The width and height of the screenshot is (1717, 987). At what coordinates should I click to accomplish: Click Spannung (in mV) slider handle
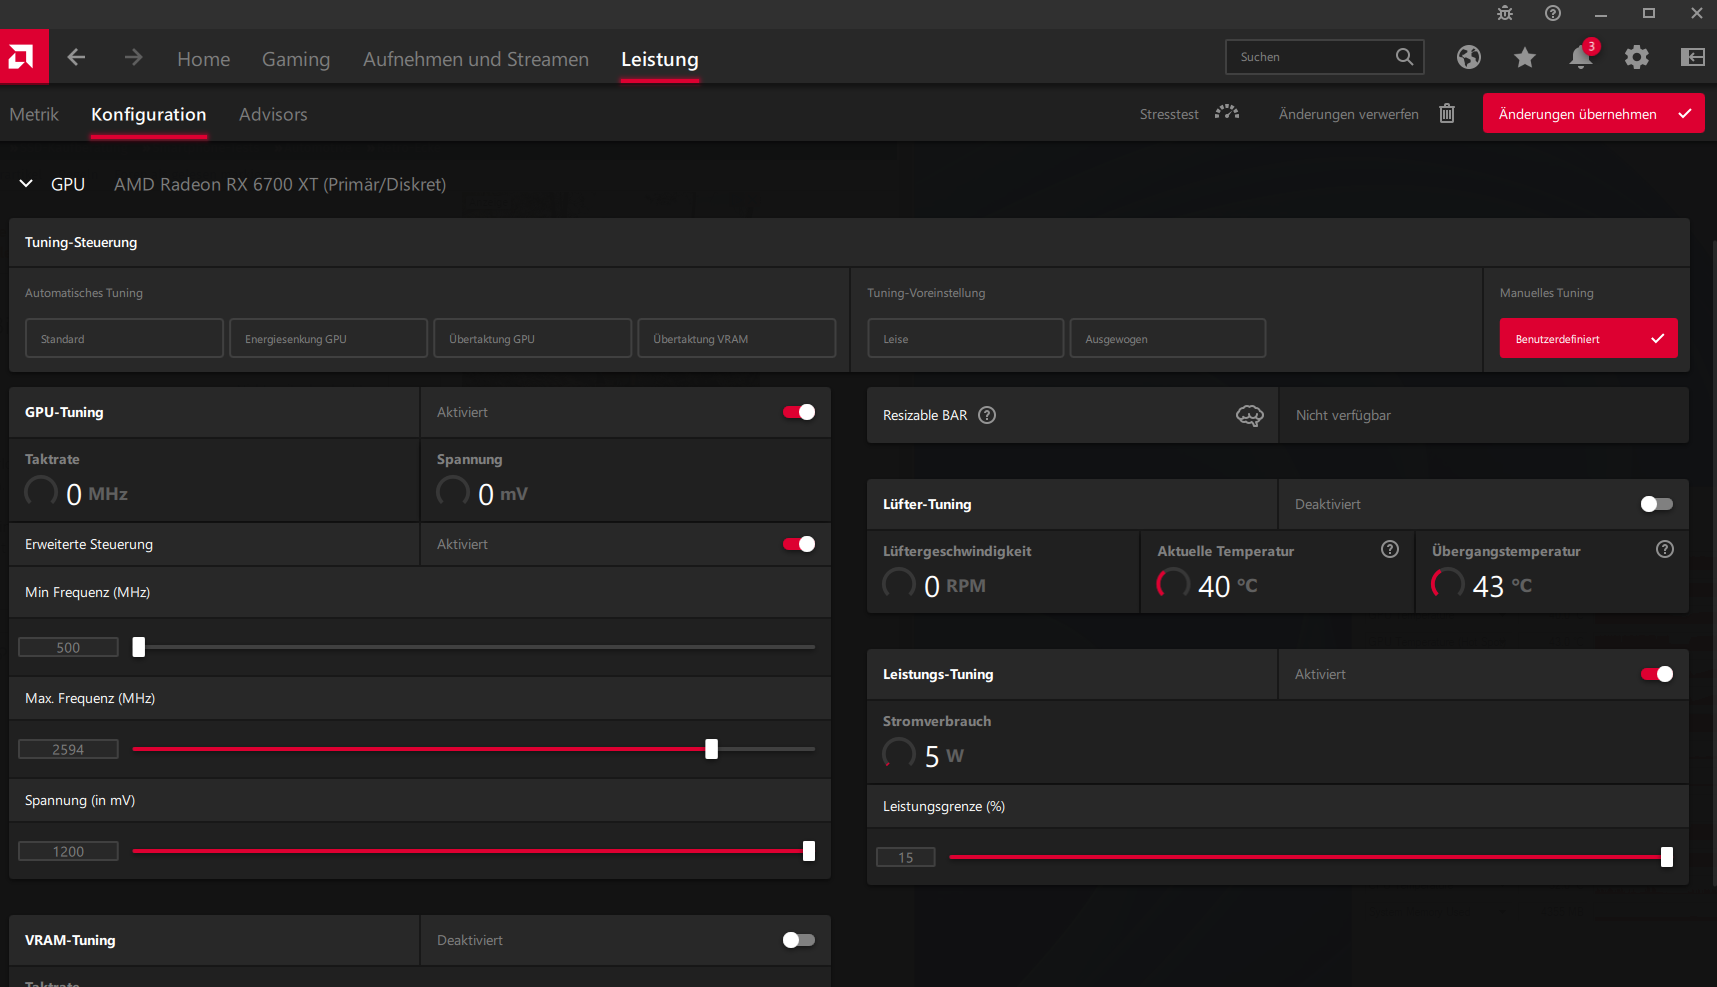pos(809,851)
